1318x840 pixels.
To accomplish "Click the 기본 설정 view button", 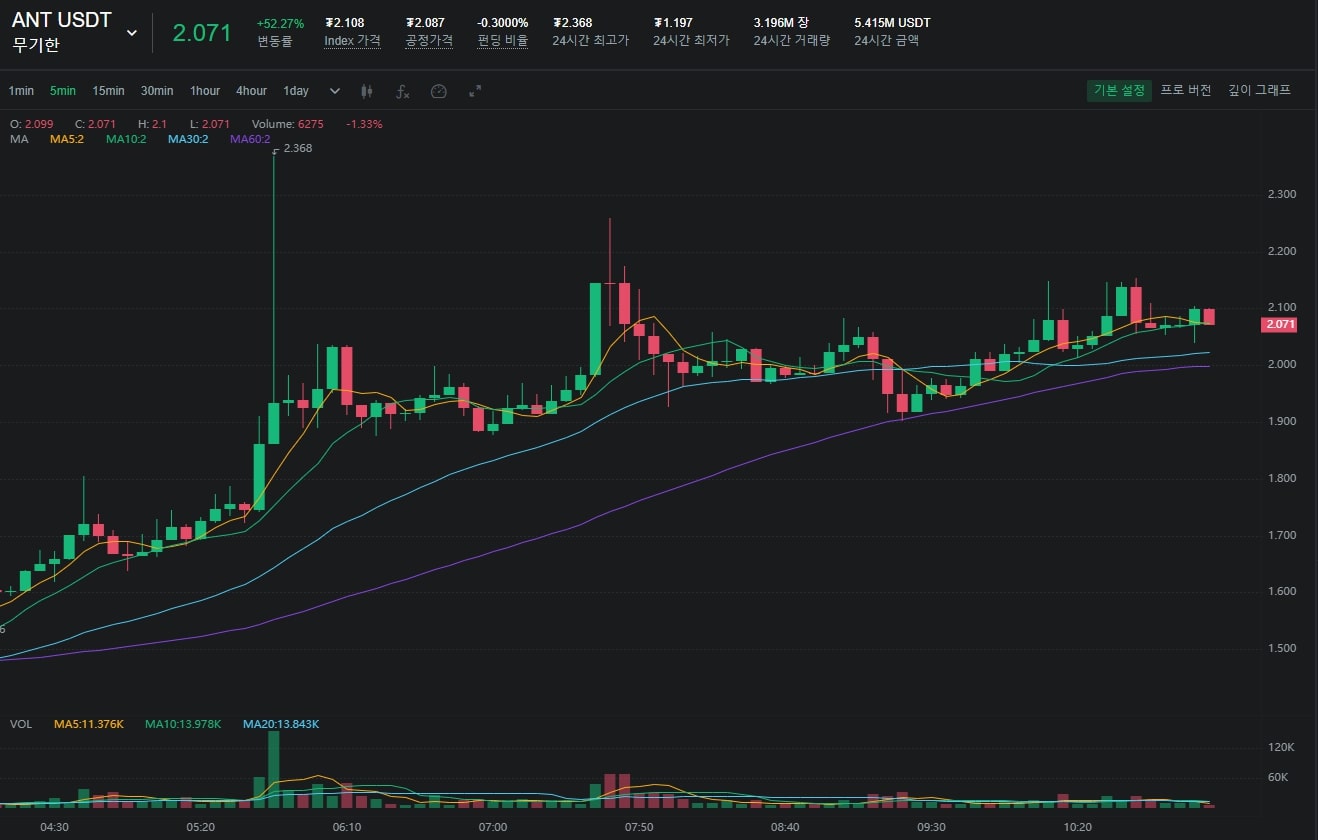I will 1119,90.
